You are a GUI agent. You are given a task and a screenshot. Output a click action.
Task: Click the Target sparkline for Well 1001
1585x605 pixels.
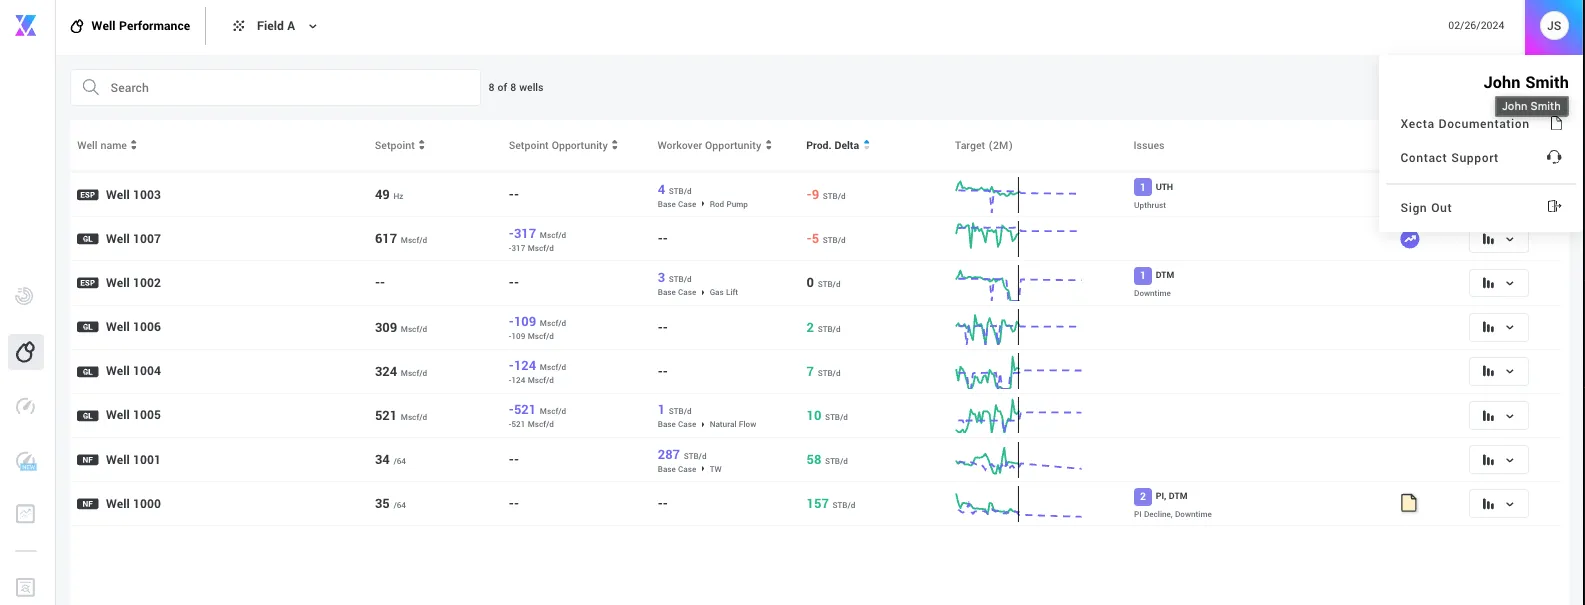point(1018,460)
